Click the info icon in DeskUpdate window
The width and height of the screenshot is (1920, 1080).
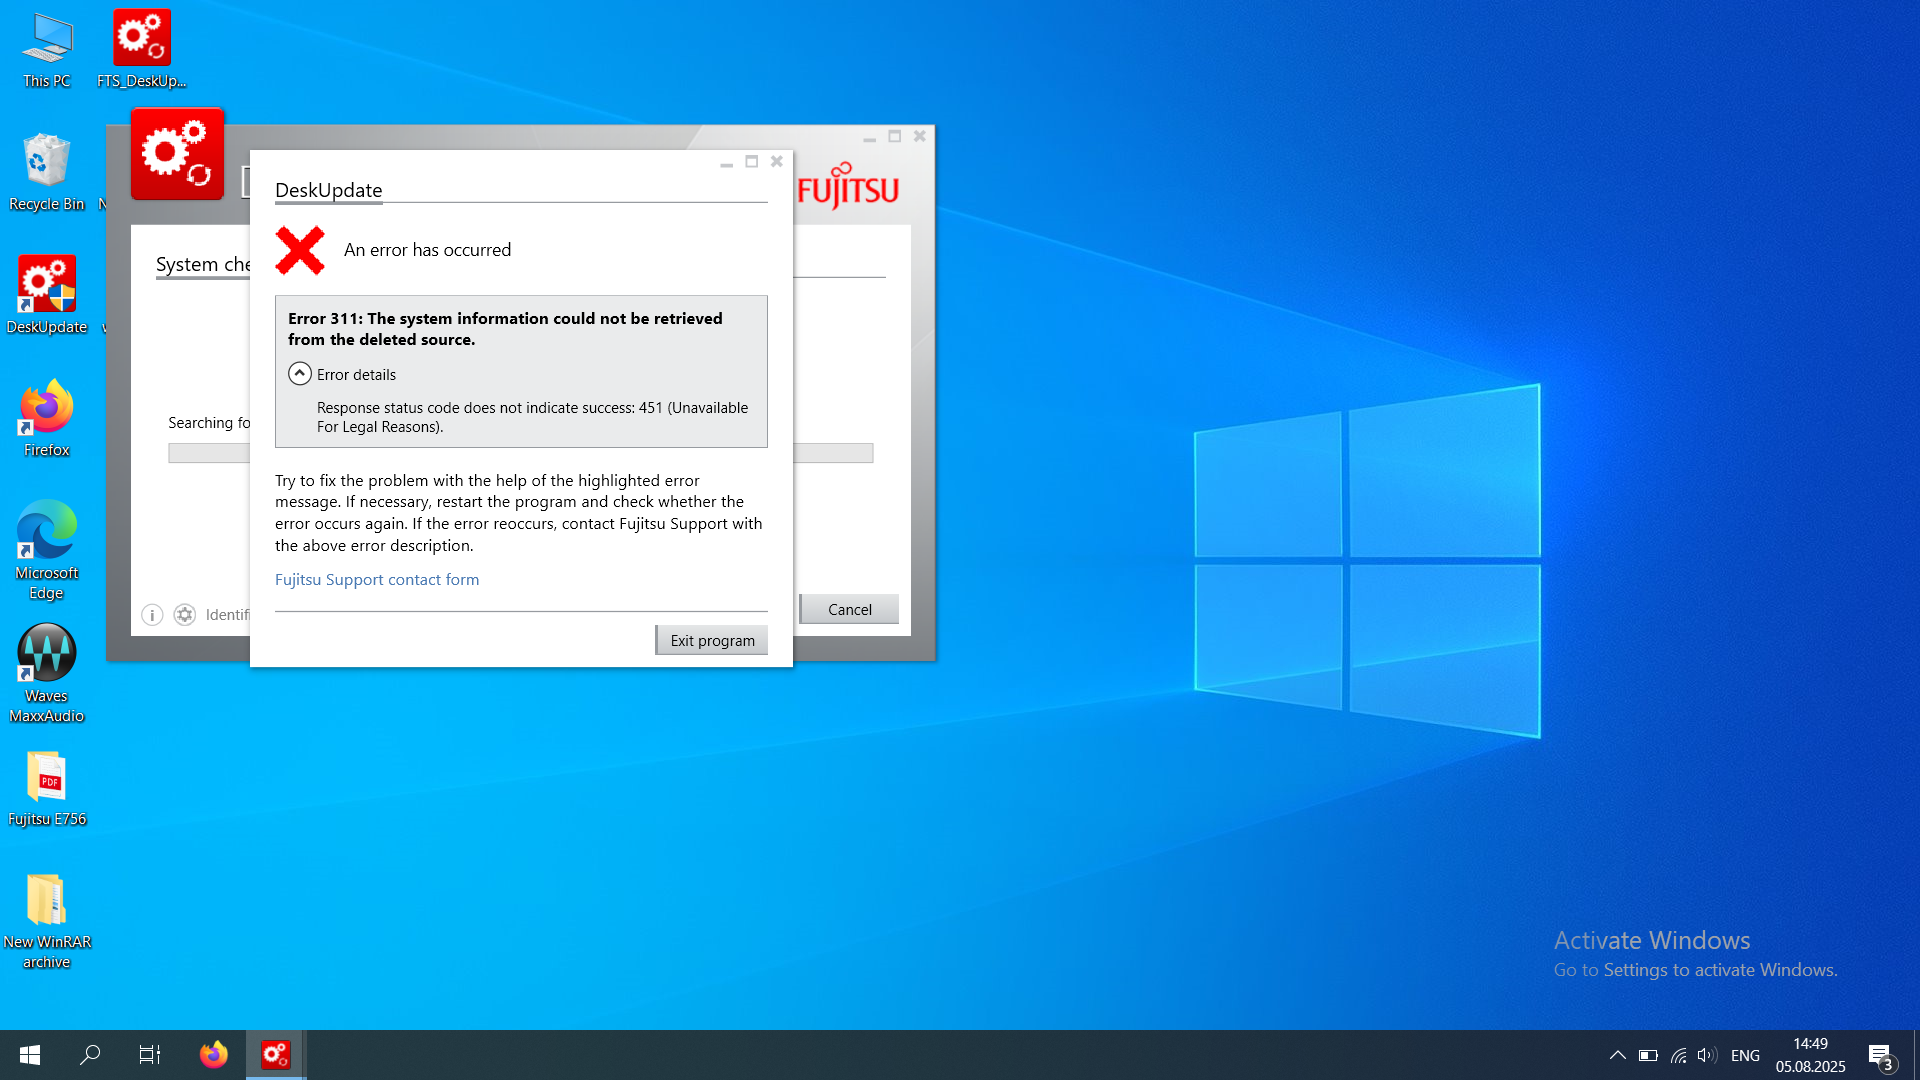point(152,615)
